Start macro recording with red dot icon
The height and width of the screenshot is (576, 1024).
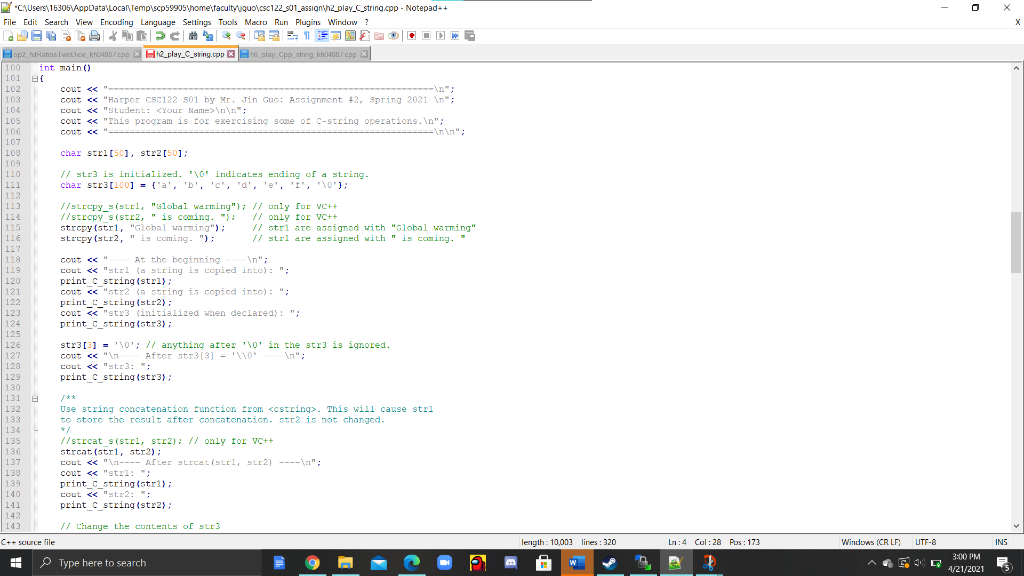[x=411, y=36]
